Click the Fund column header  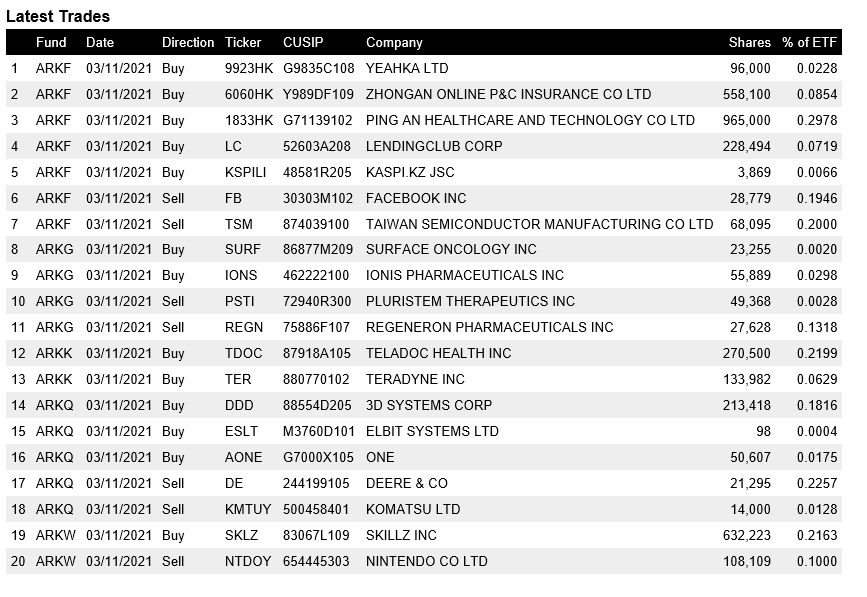click(x=51, y=43)
